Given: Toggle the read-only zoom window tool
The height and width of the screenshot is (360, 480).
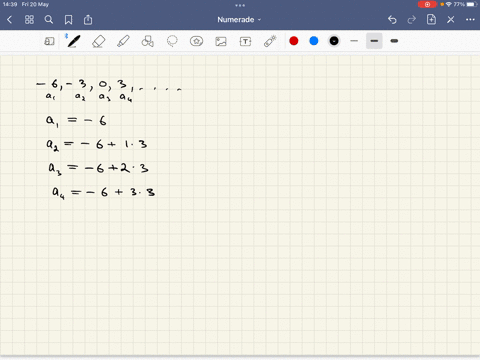Looking at the screenshot, I should click(49, 41).
